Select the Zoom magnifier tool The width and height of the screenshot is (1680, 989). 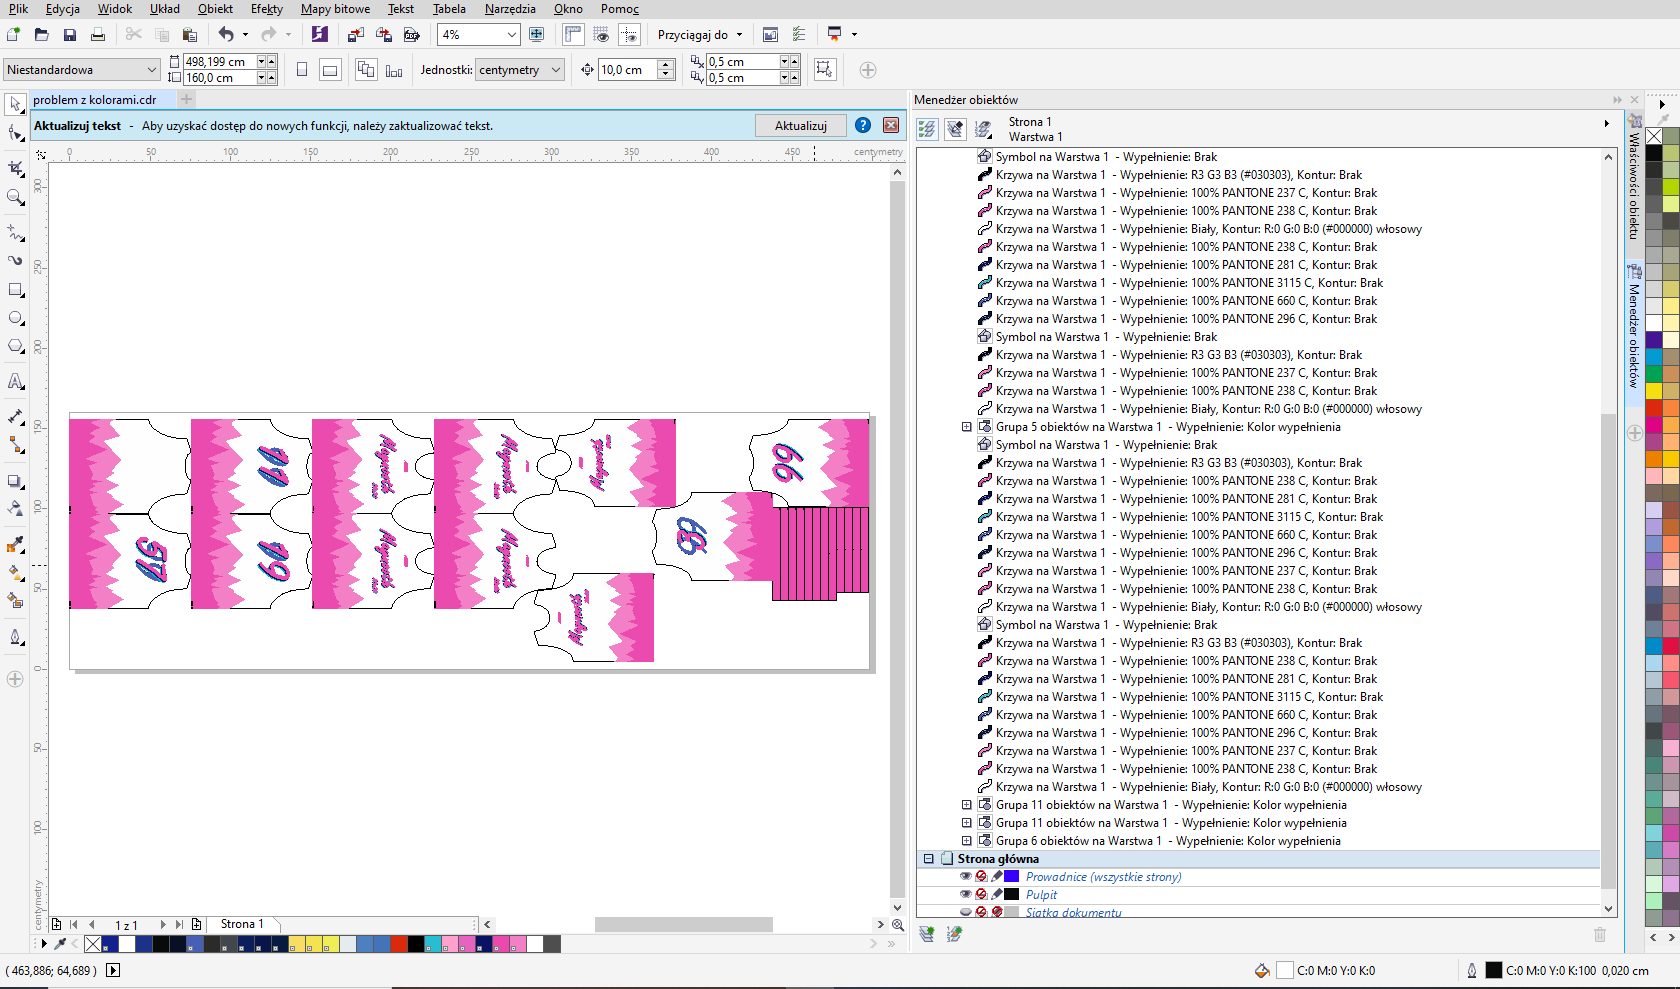click(16, 198)
